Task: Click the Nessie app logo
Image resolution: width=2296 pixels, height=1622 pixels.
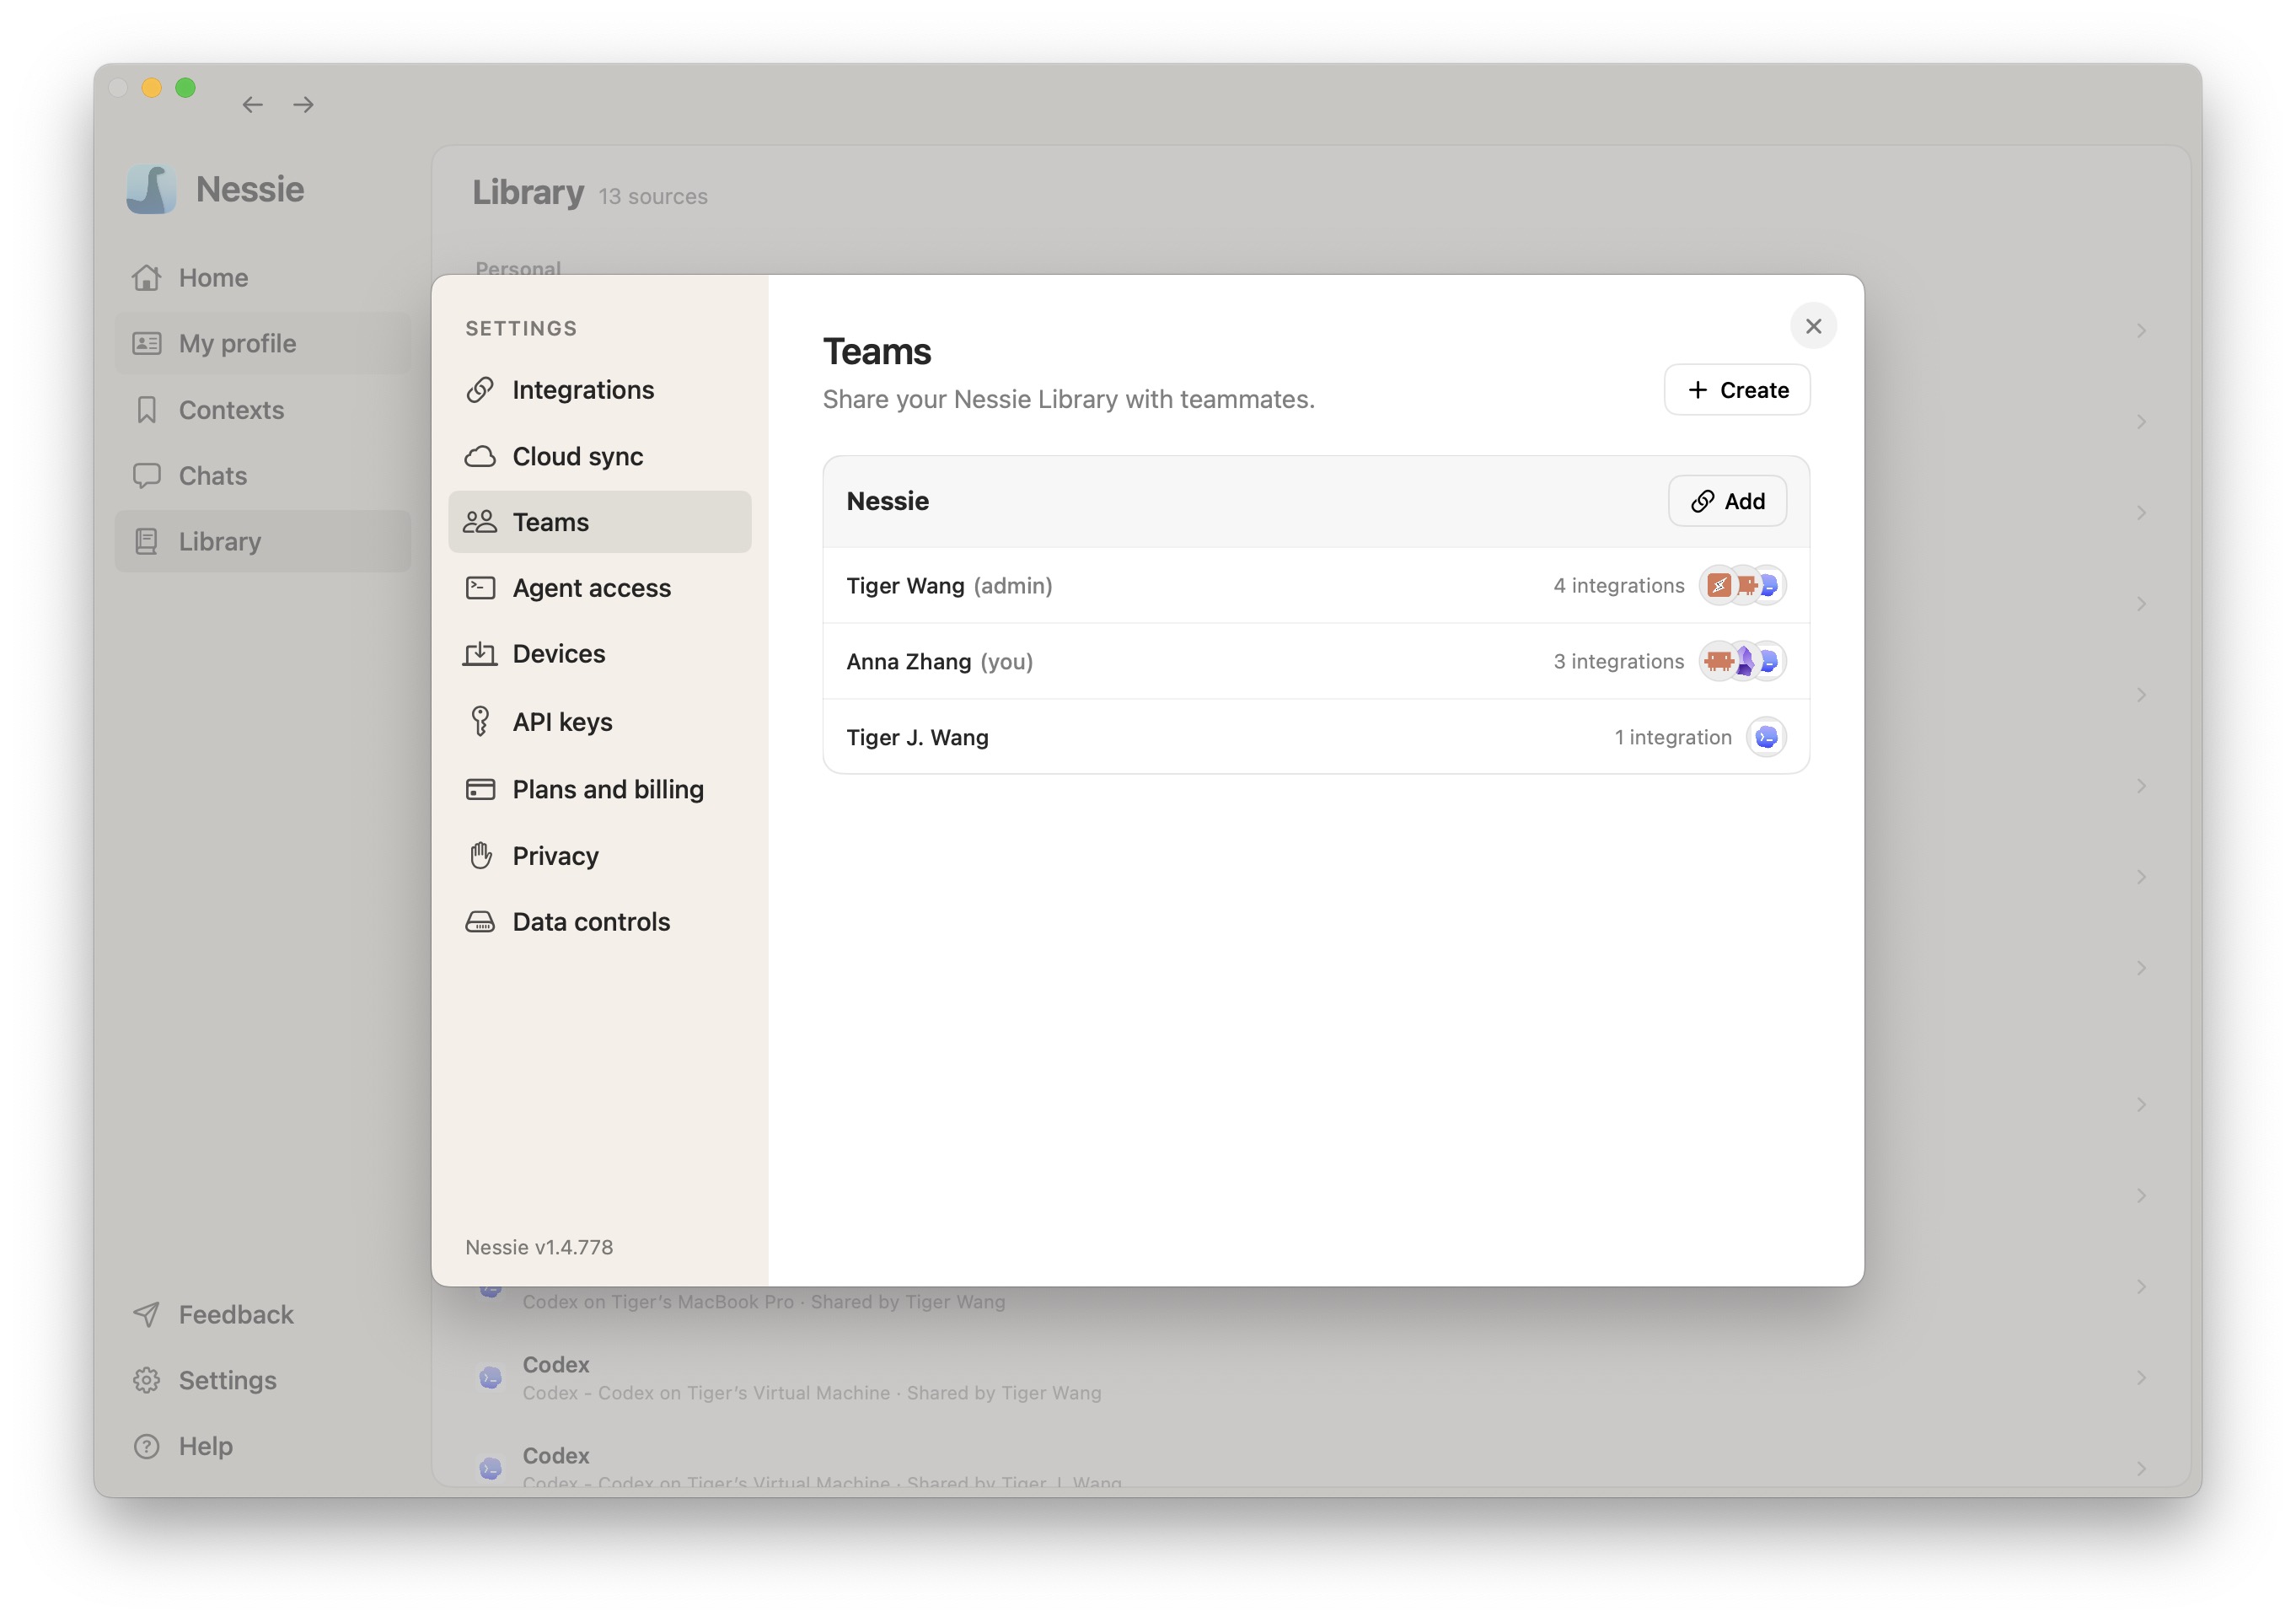Action: pyautogui.click(x=151, y=189)
